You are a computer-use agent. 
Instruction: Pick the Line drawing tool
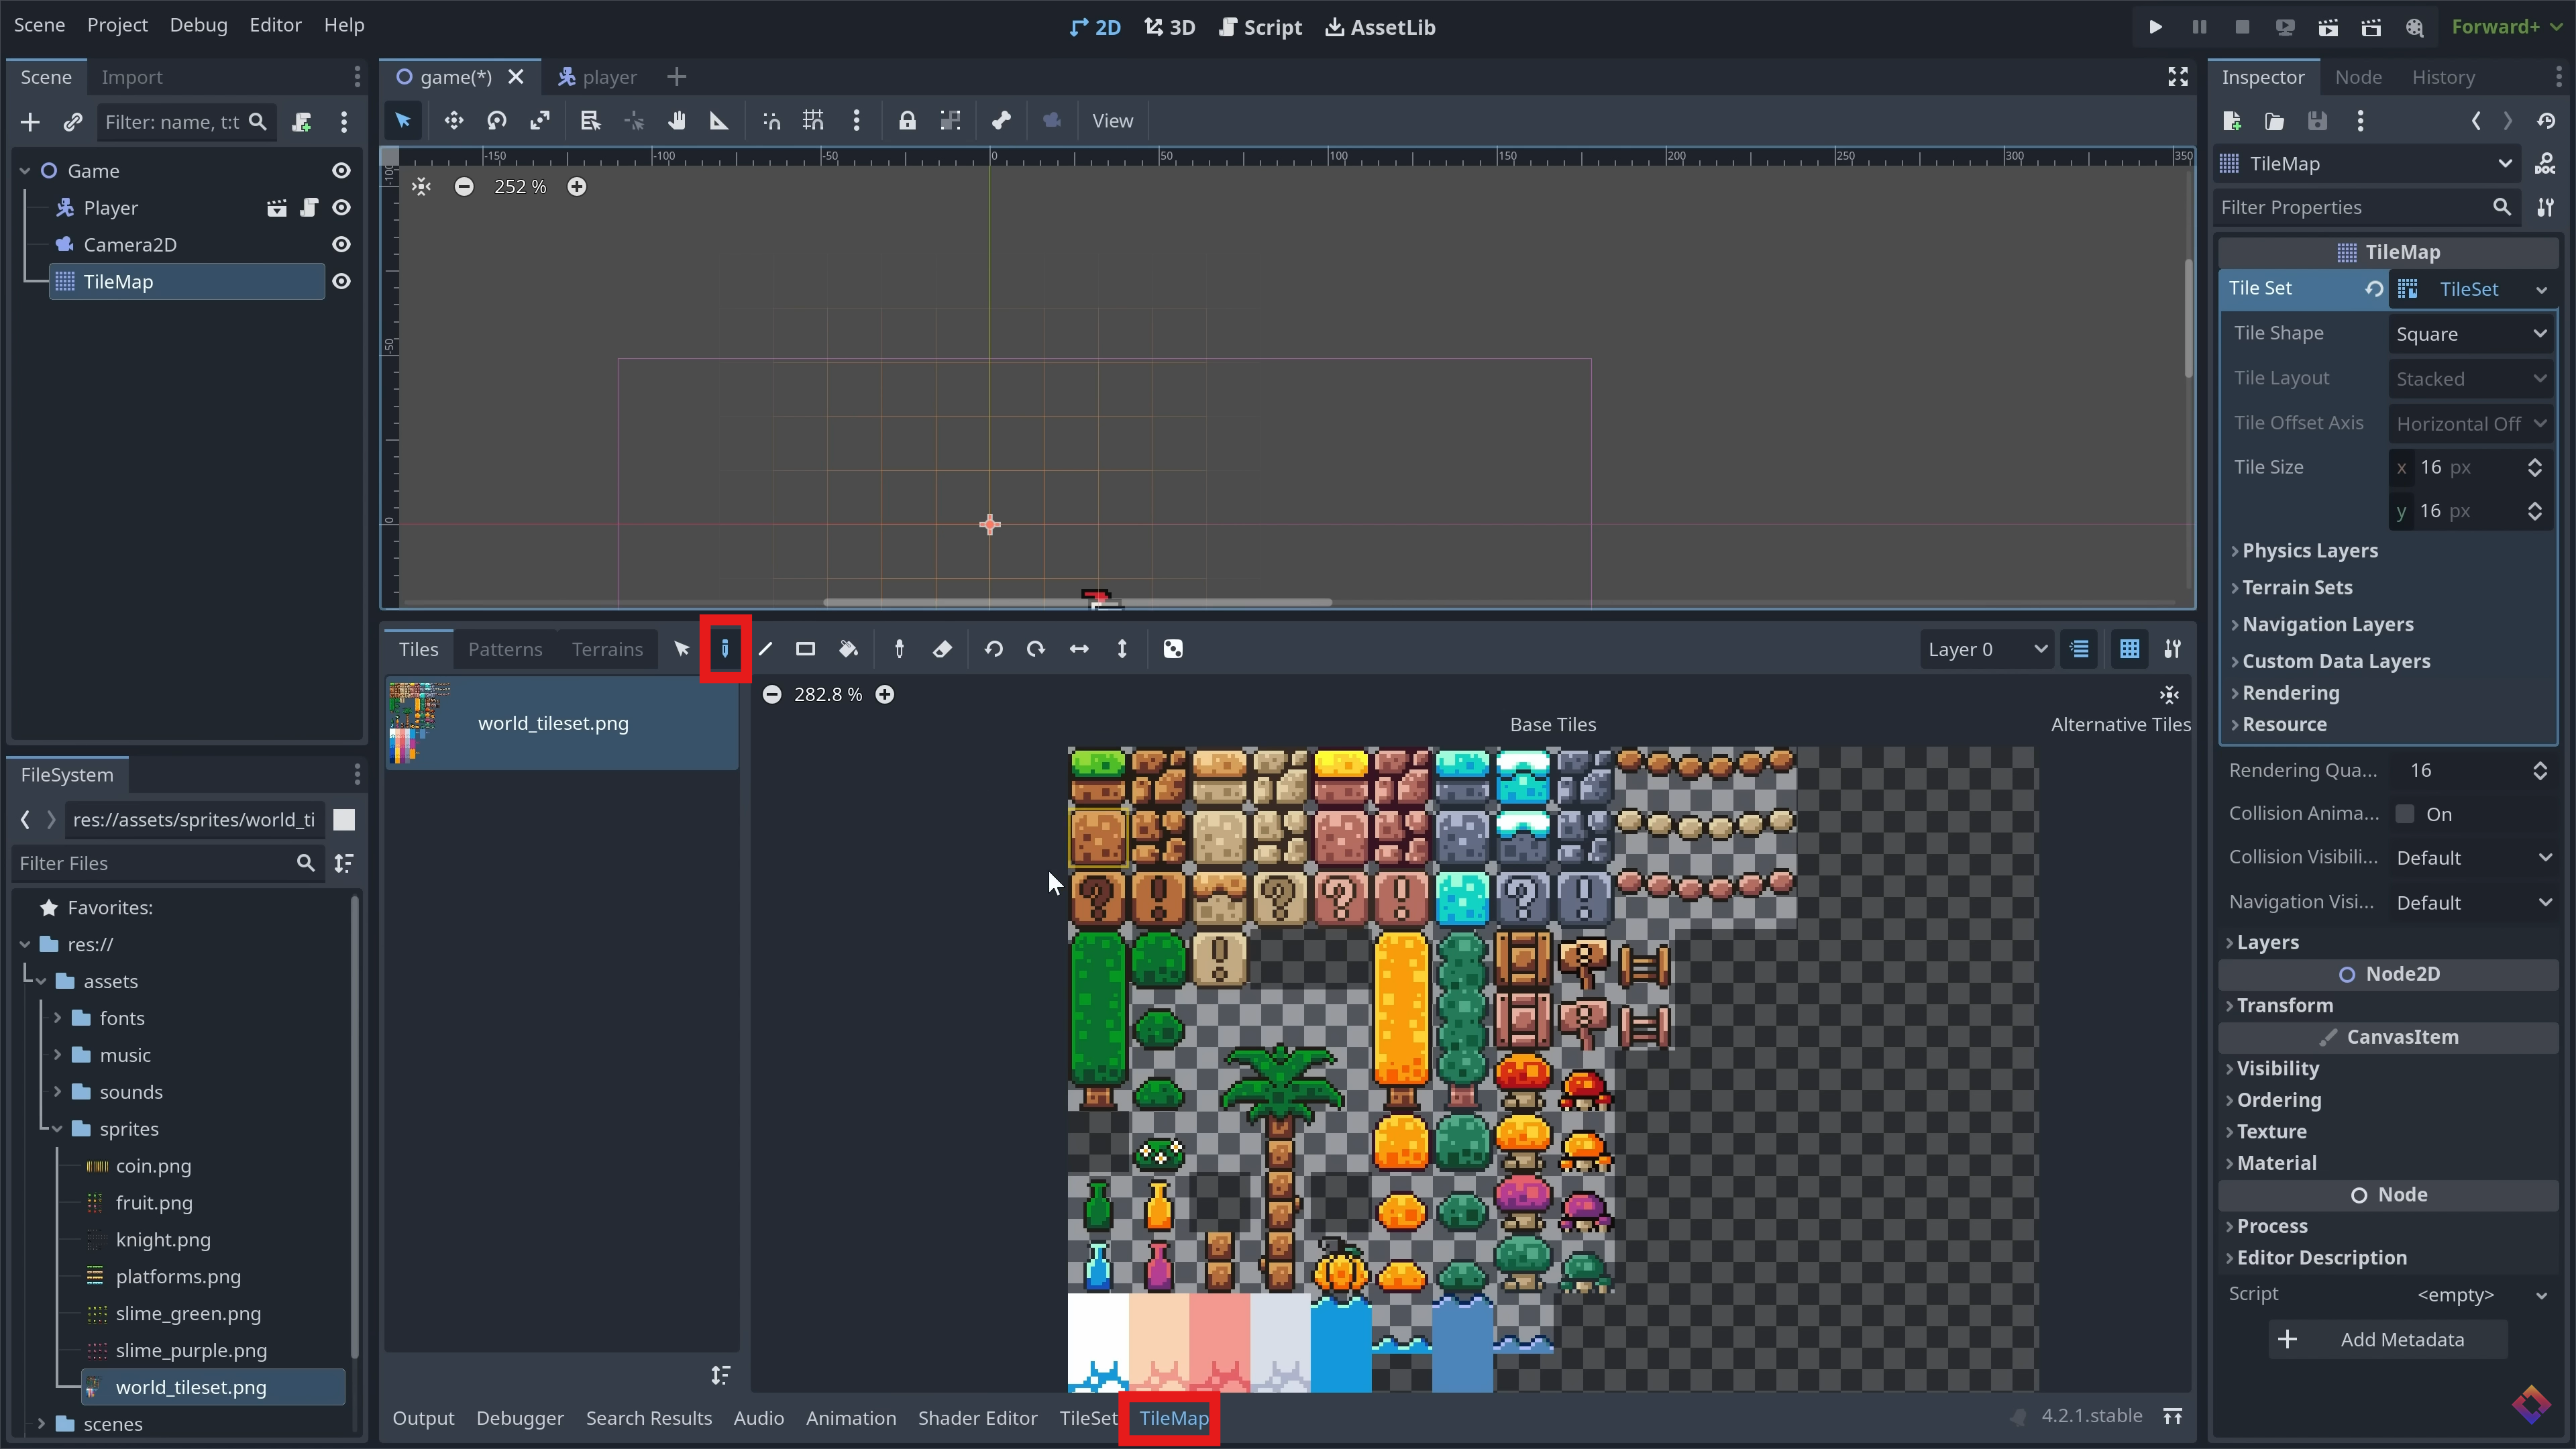(765, 649)
